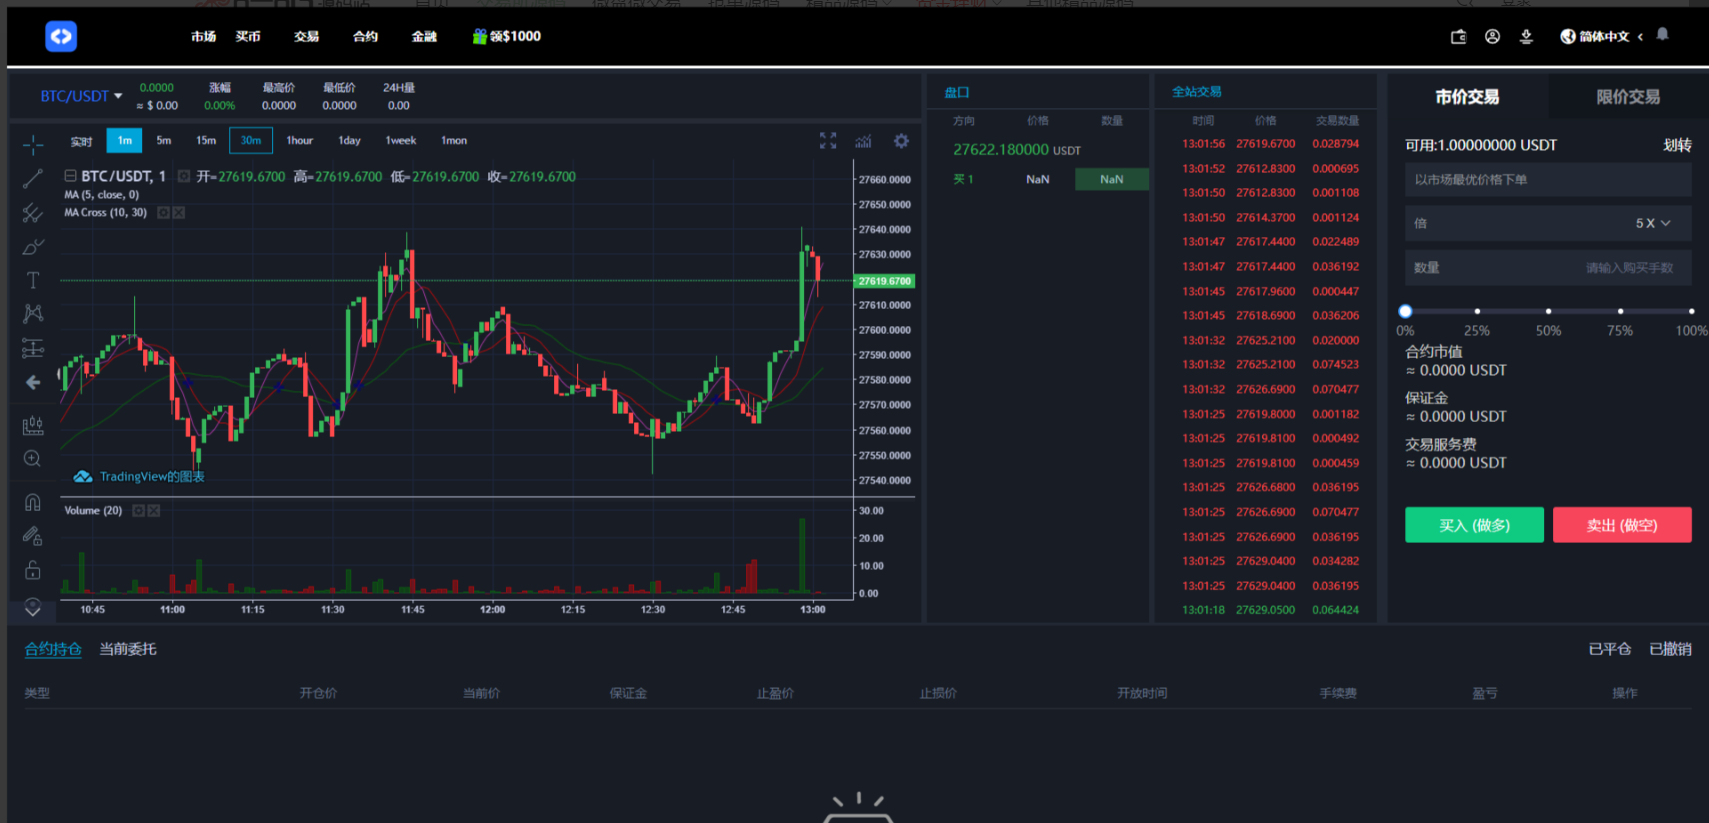1709x823 pixels.
Task: Switch to the 当前委托 tab
Action: [x=128, y=649]
